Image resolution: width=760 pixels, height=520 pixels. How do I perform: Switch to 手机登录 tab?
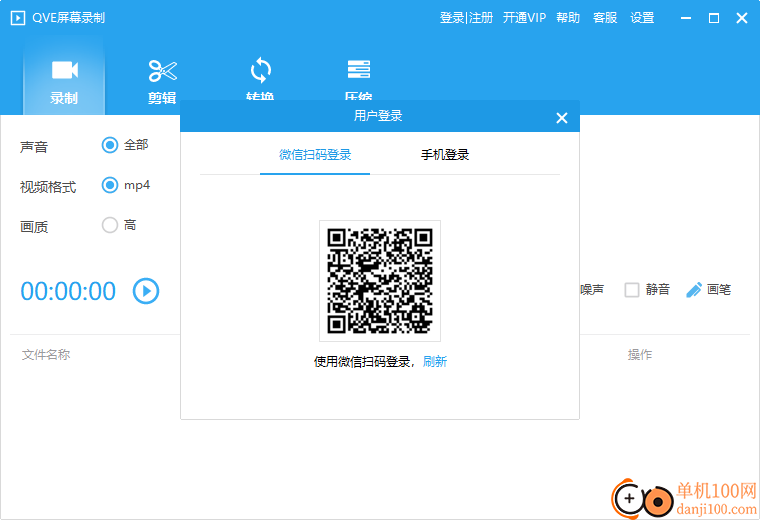tap(445, 155)
